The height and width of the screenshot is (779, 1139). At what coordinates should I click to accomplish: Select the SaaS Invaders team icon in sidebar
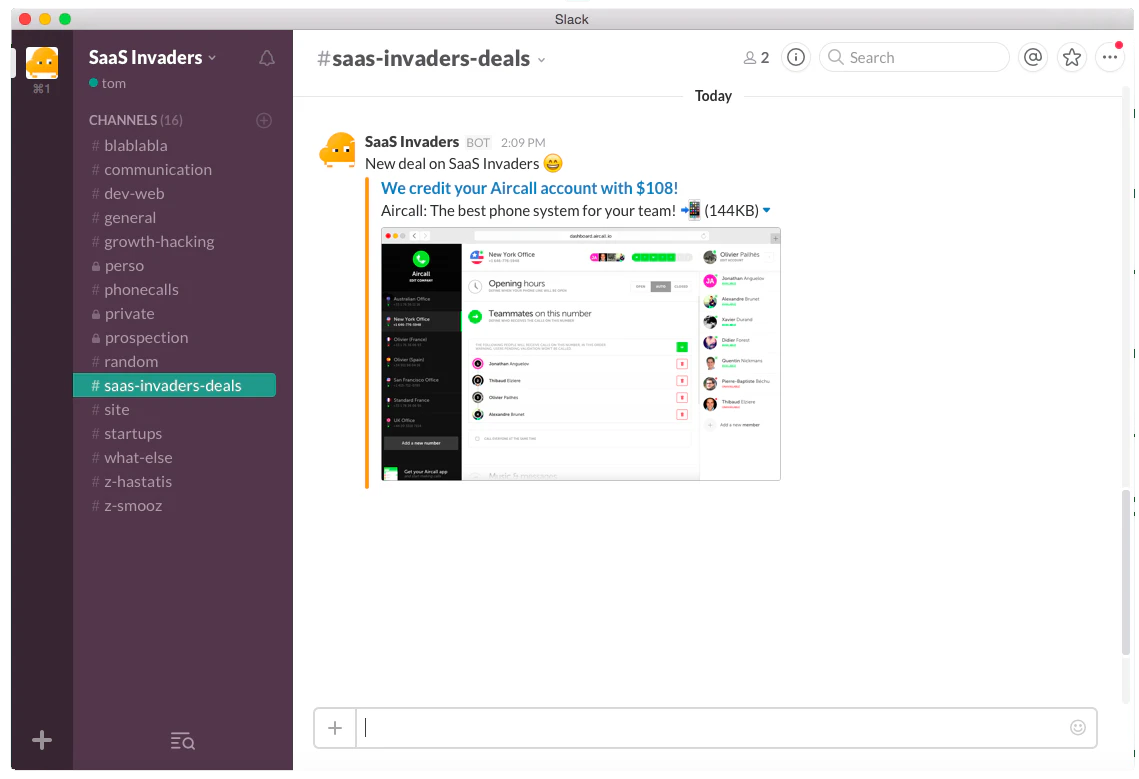point(41,63)
